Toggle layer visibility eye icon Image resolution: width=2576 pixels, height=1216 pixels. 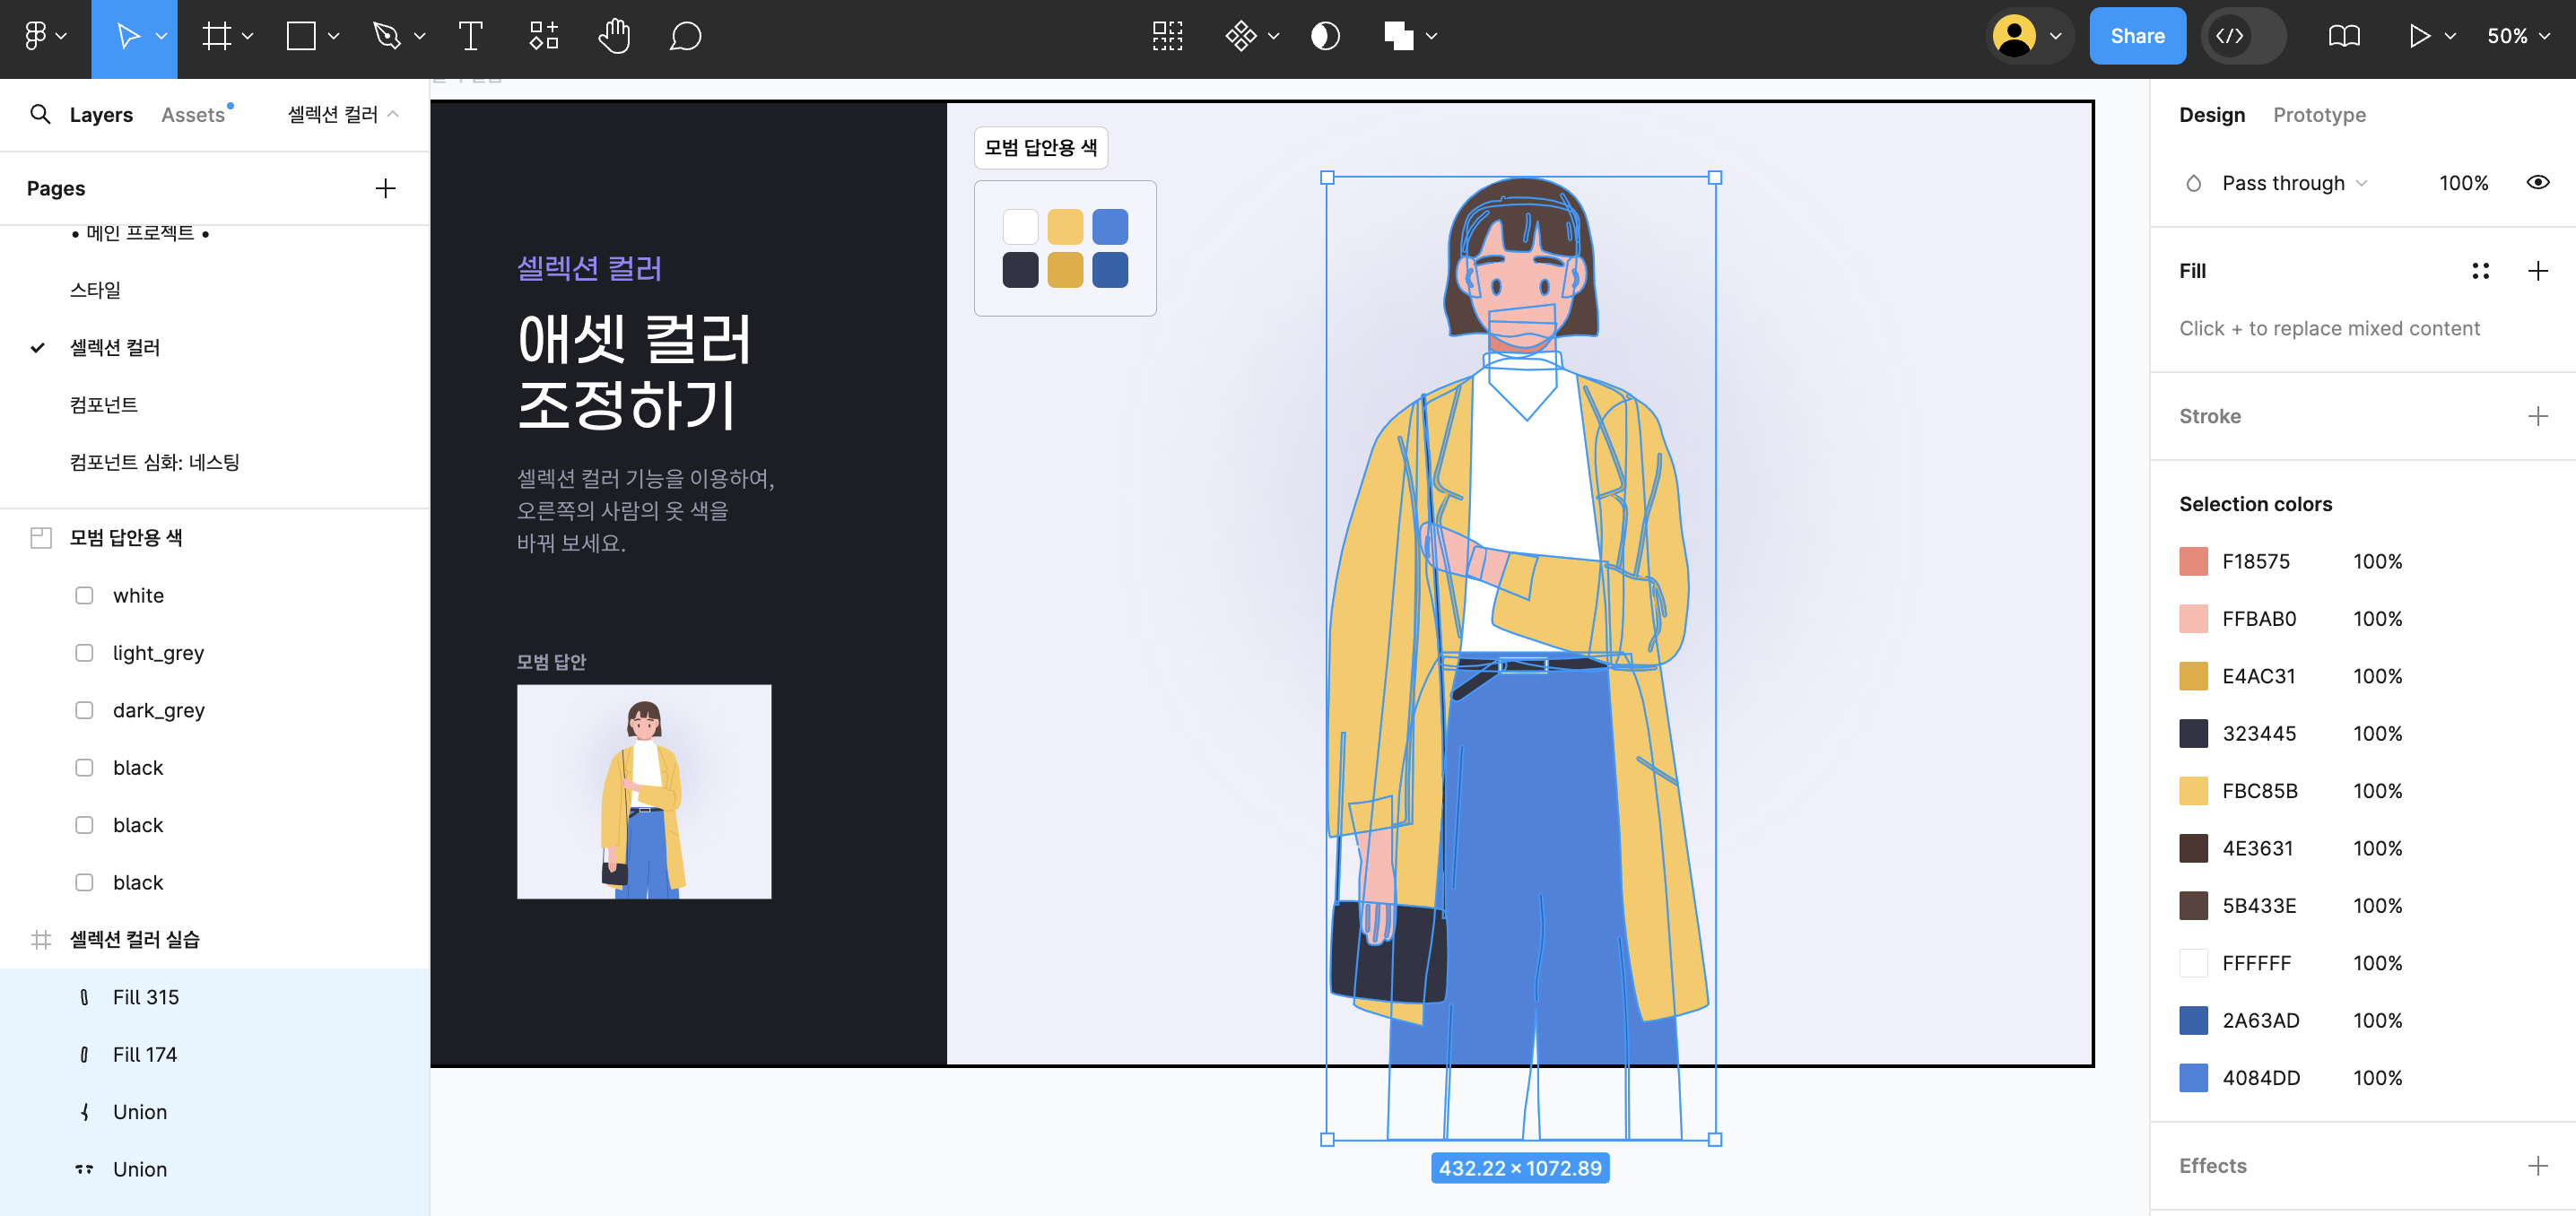[x=2537, y=183]
